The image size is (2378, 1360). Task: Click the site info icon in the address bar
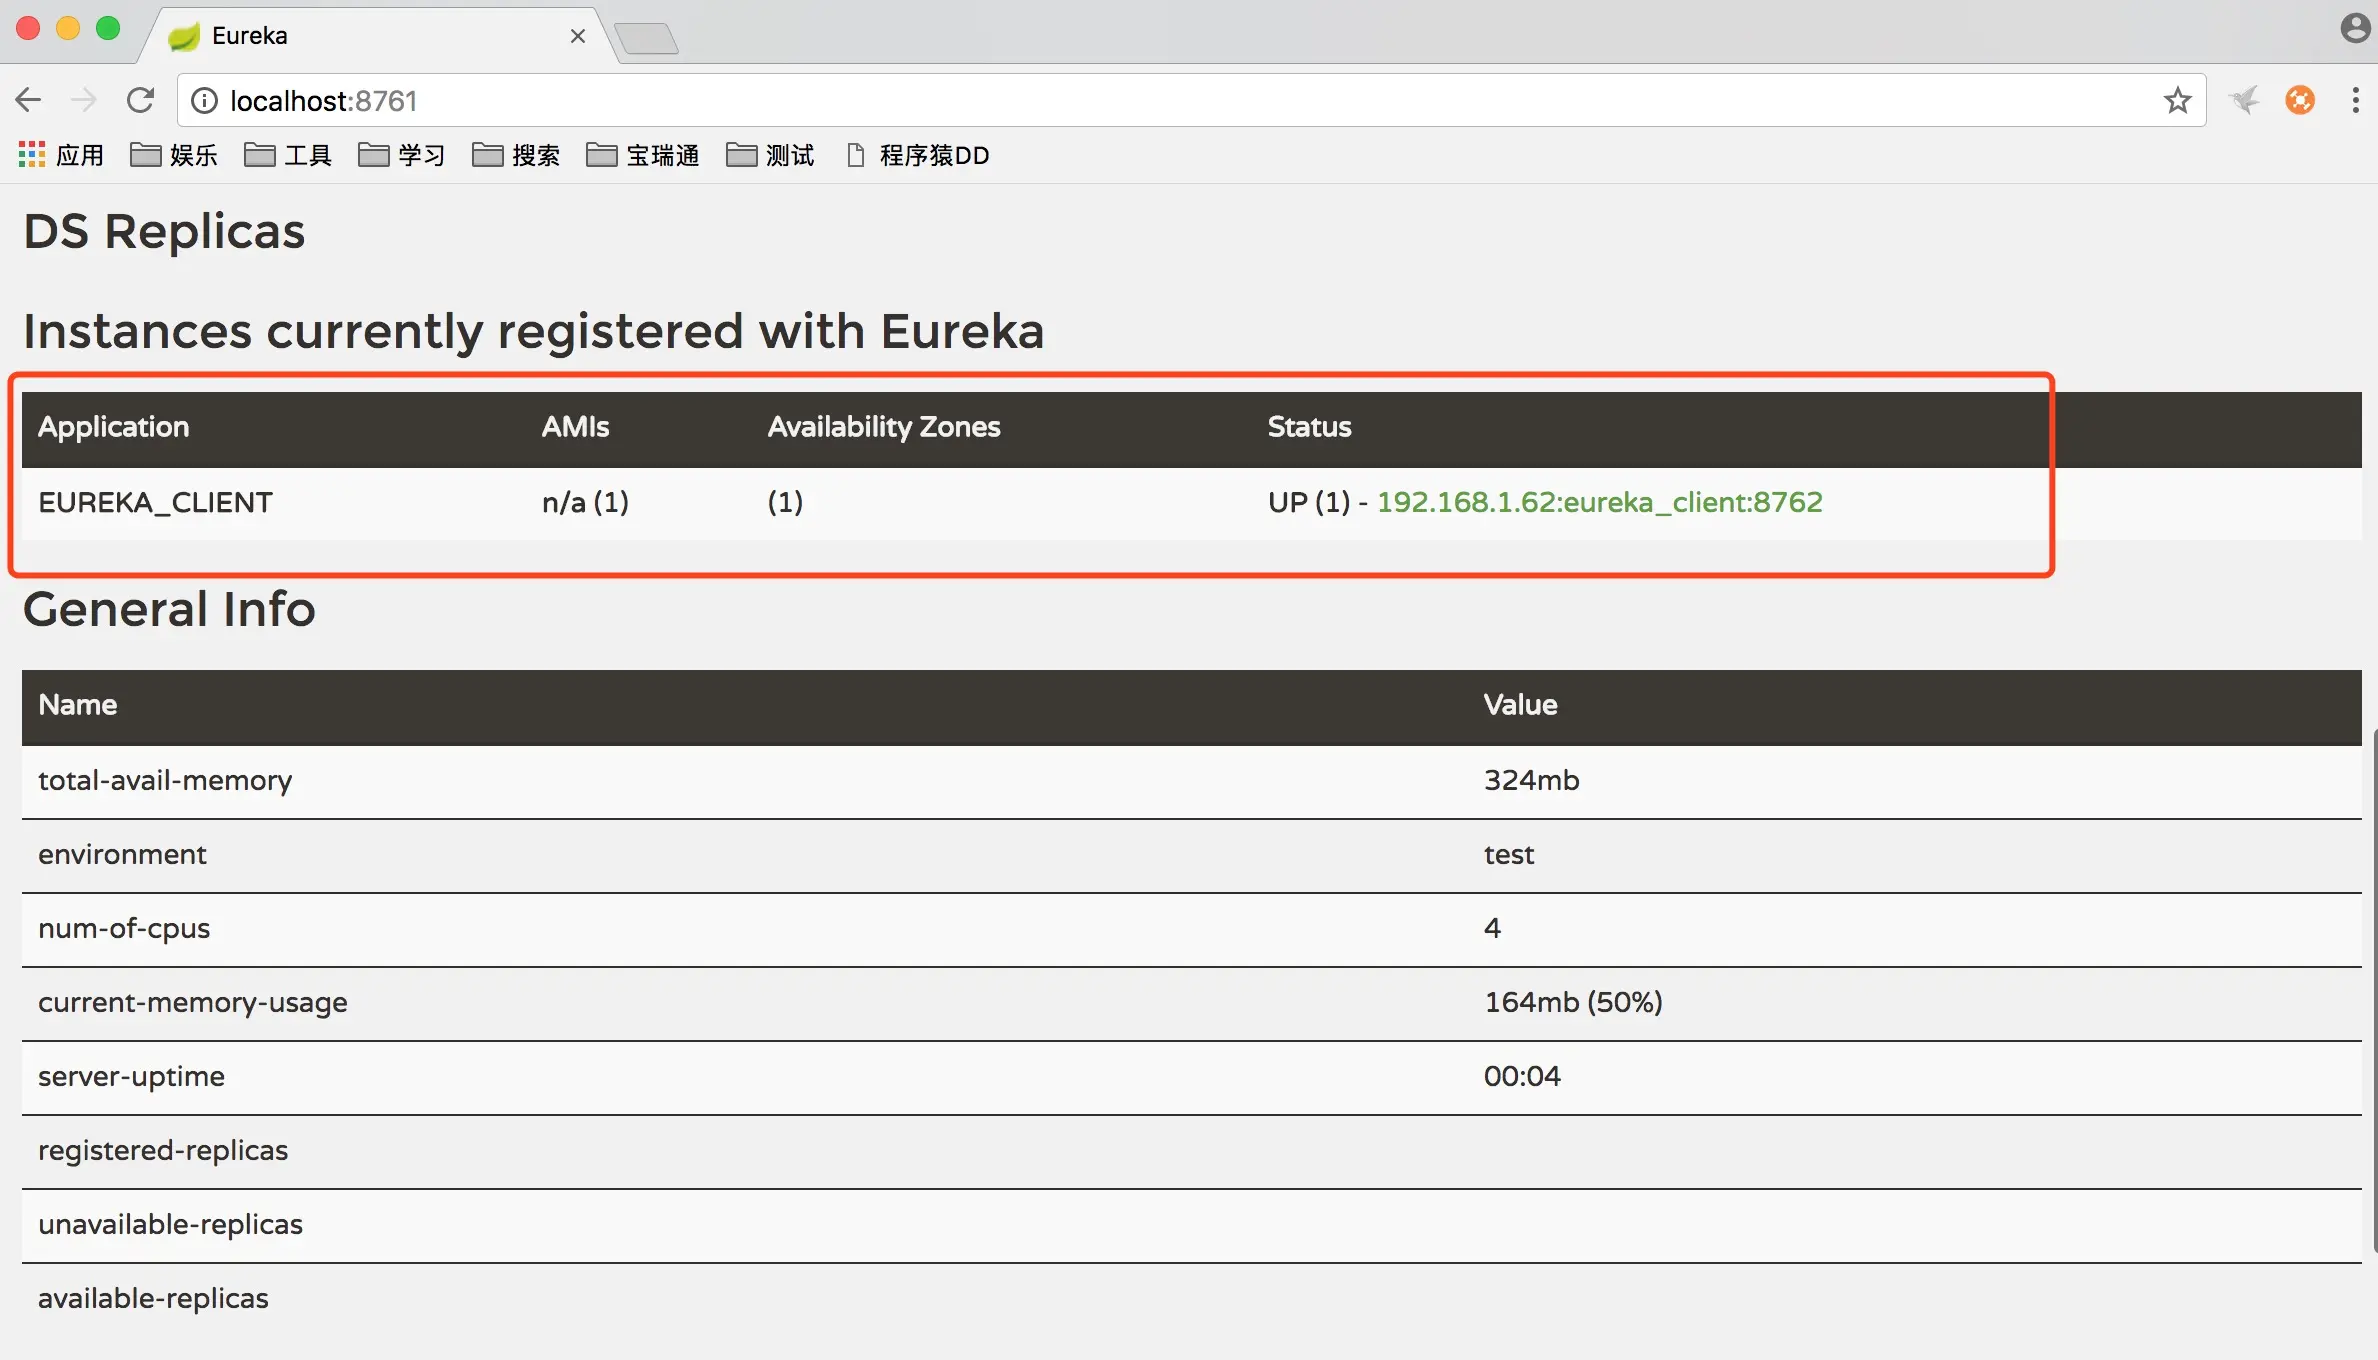point(204,101)
